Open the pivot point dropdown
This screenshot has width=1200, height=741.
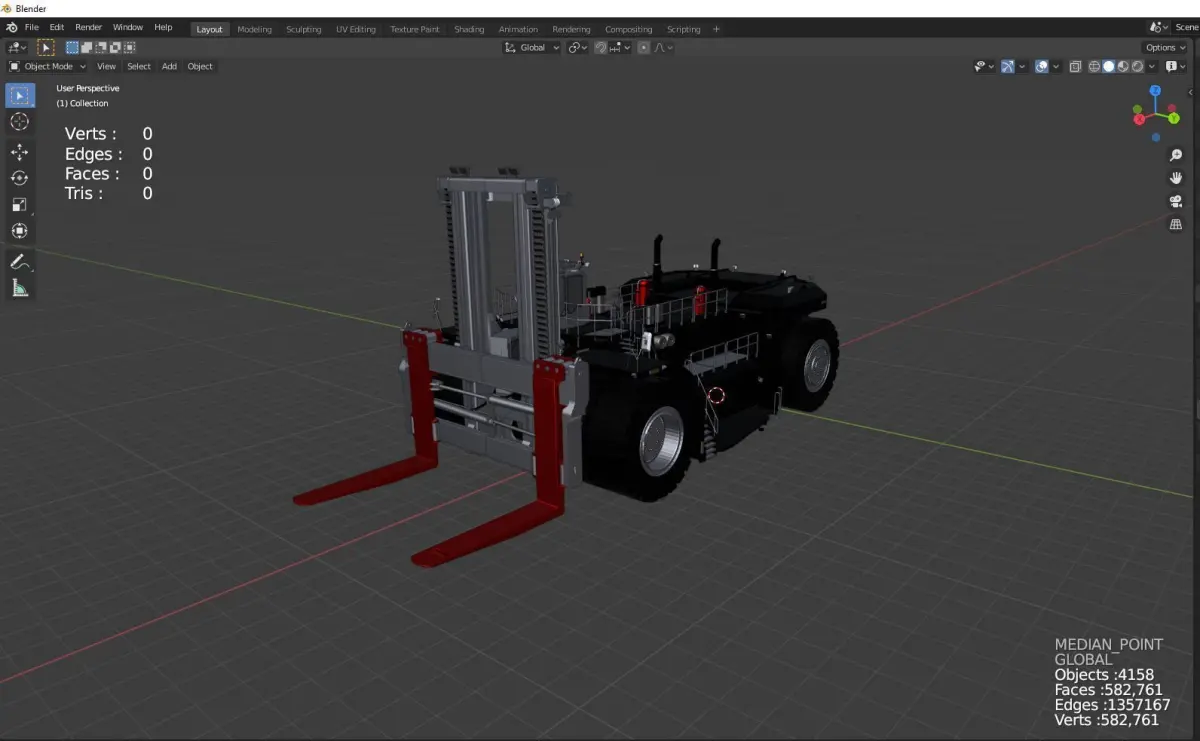[x=578, y=47]
